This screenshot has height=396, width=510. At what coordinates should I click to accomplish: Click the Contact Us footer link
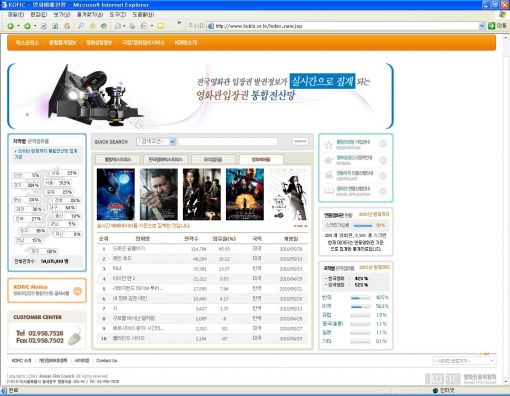pos(107,361)
